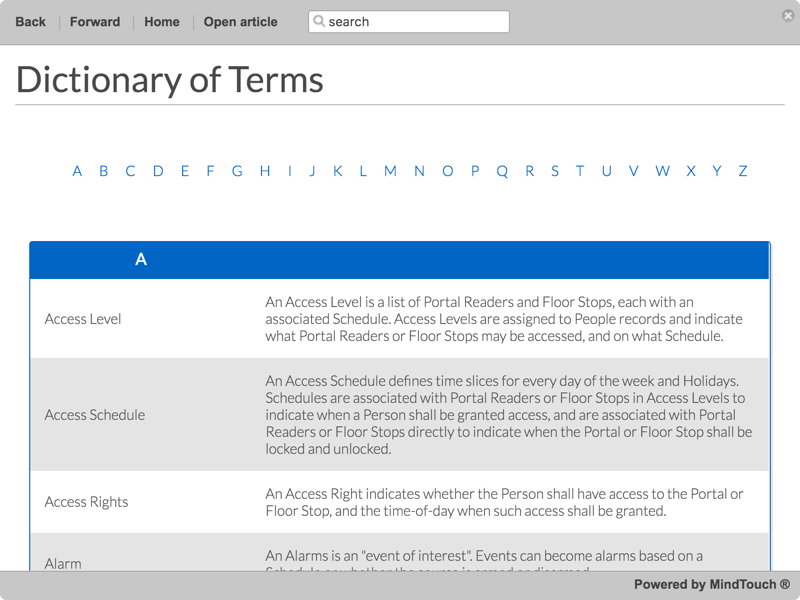Jump to terms starting with G
The width and height of the screenshot is (800, 600).
coord(237,171)
